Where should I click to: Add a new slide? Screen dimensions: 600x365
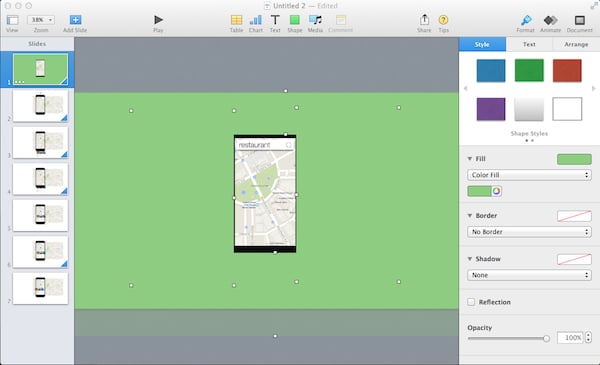pos(75,20)
